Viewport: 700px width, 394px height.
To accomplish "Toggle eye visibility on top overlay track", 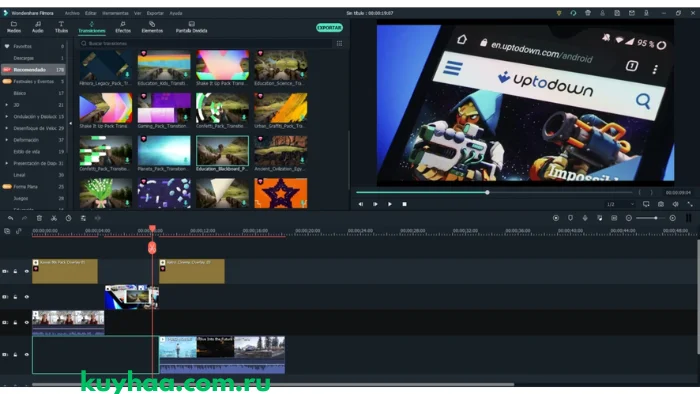I will tap(27, 271).
